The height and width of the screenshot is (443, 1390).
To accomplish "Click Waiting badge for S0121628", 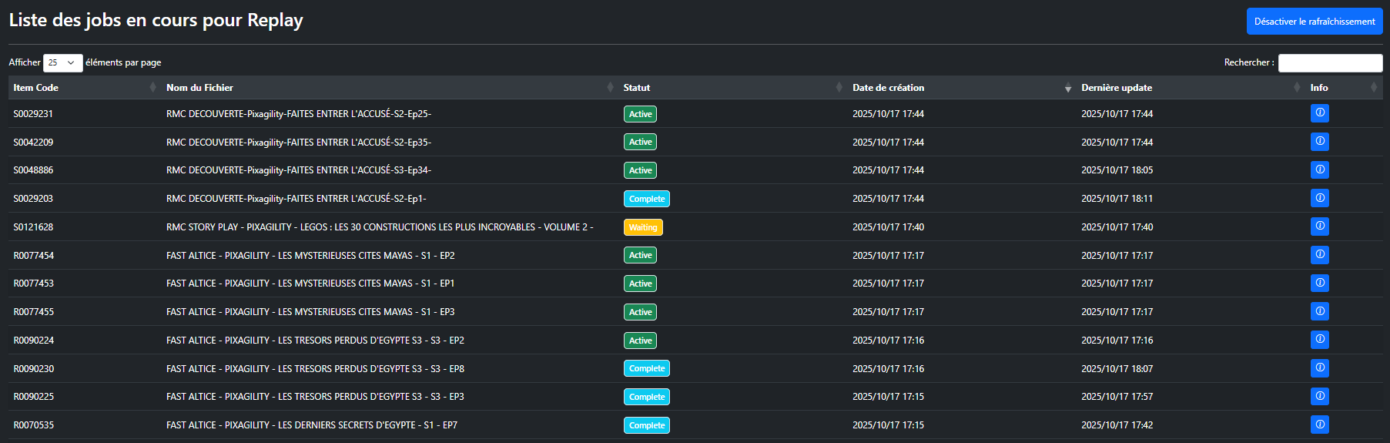I will (x=643, y=227).
